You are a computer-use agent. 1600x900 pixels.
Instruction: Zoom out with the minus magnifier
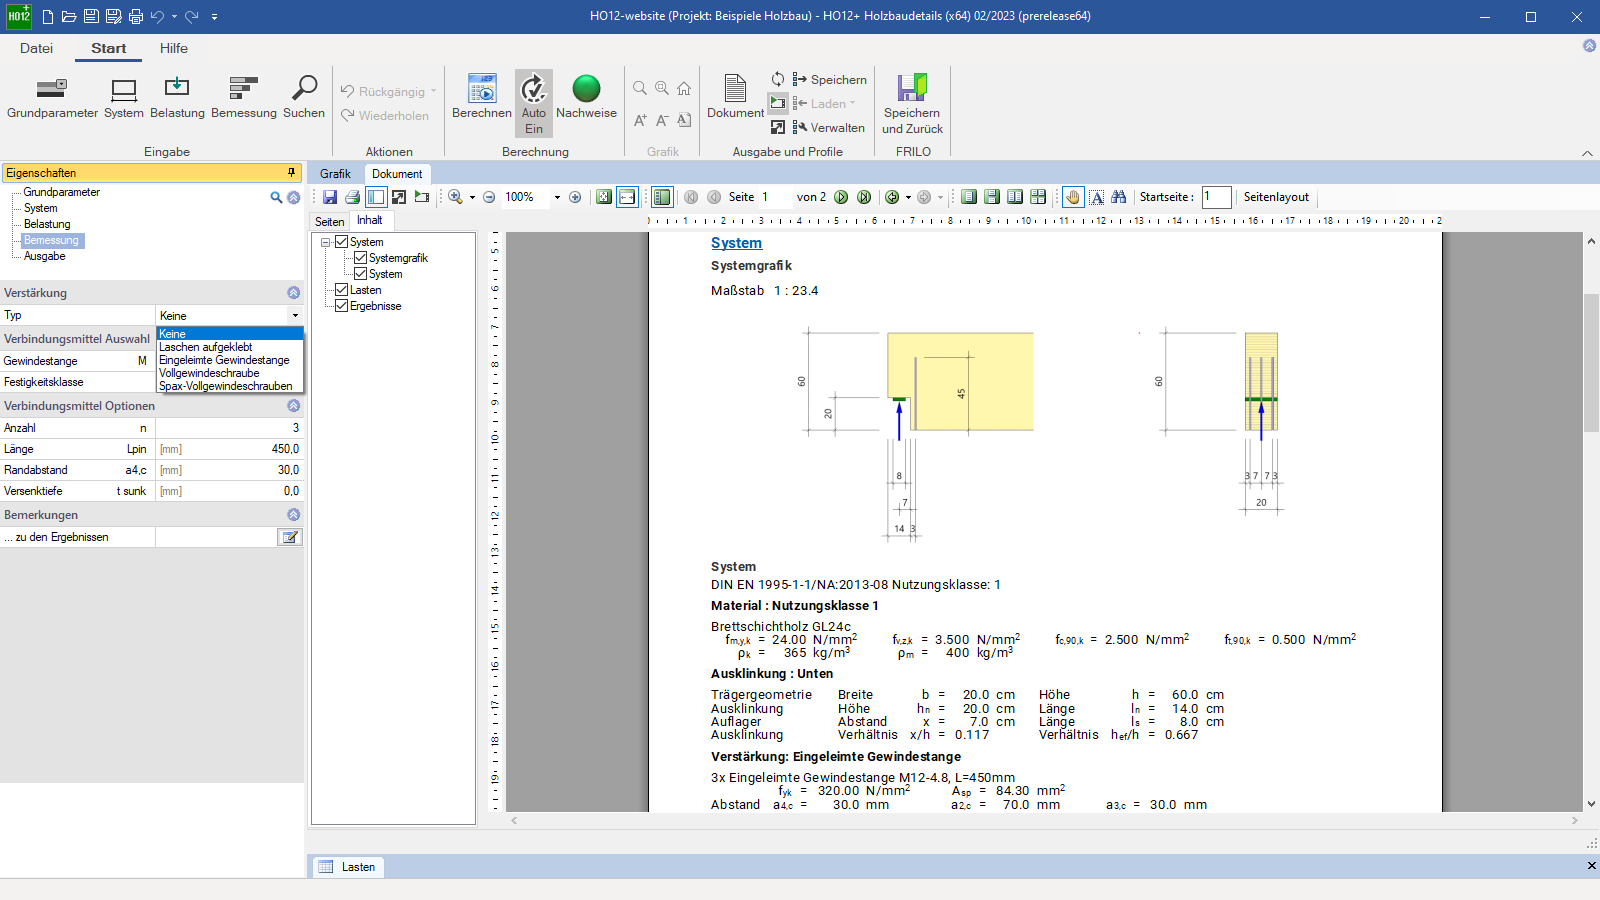pos(489,197)
